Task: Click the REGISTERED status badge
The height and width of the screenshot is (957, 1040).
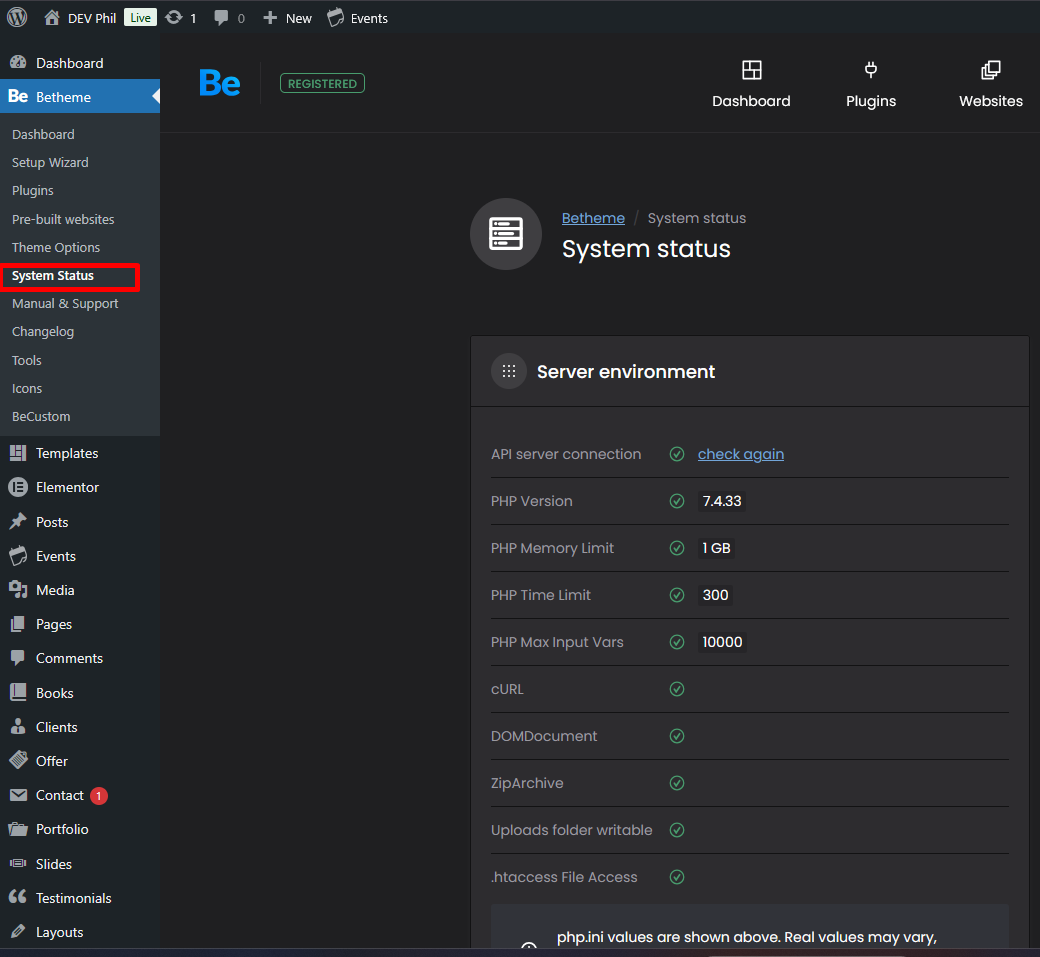Action: (322, 84)
